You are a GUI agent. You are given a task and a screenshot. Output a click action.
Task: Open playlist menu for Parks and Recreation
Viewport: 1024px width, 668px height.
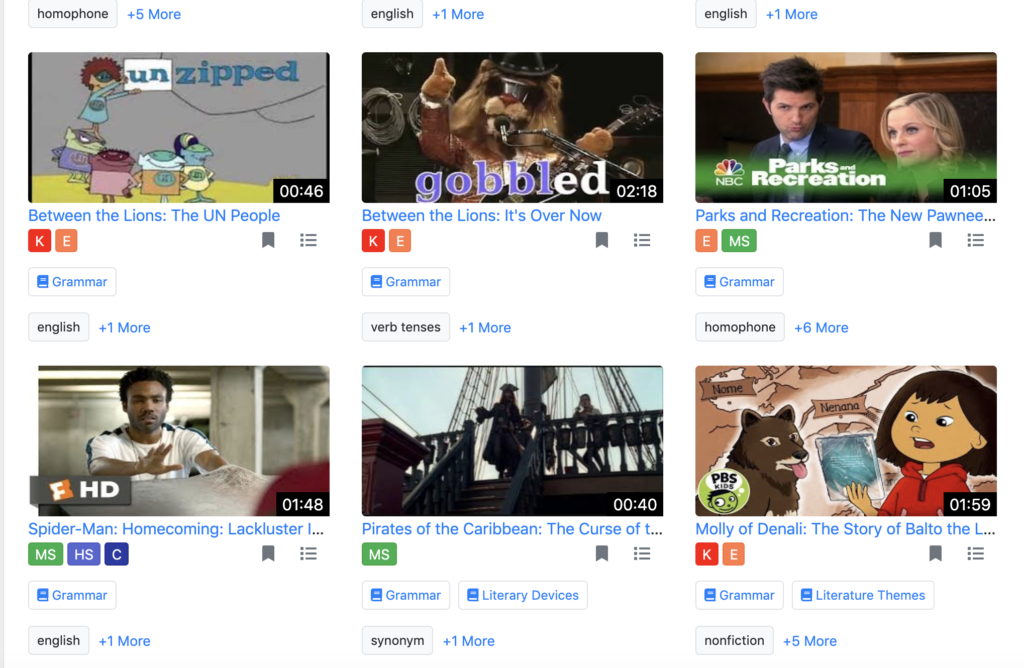point(976,240)
